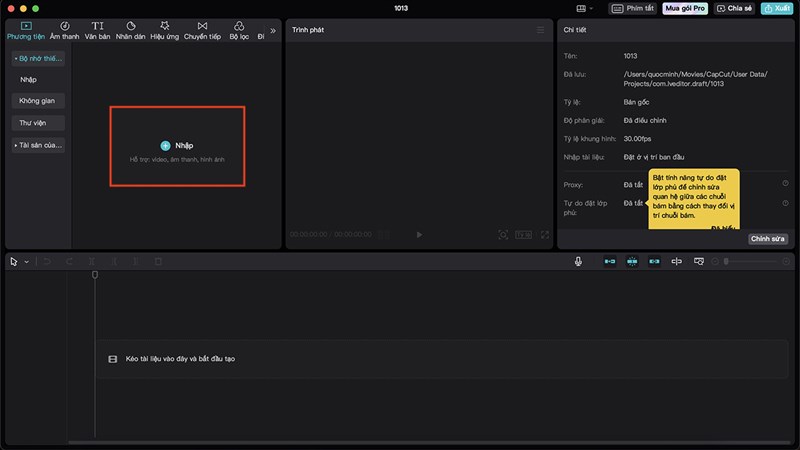Image resolution: width=800 pixels, height=450 pixels.
Task: Click the microphone record voiceover icon
Action: pyautogui.click(x=578, y=261)
